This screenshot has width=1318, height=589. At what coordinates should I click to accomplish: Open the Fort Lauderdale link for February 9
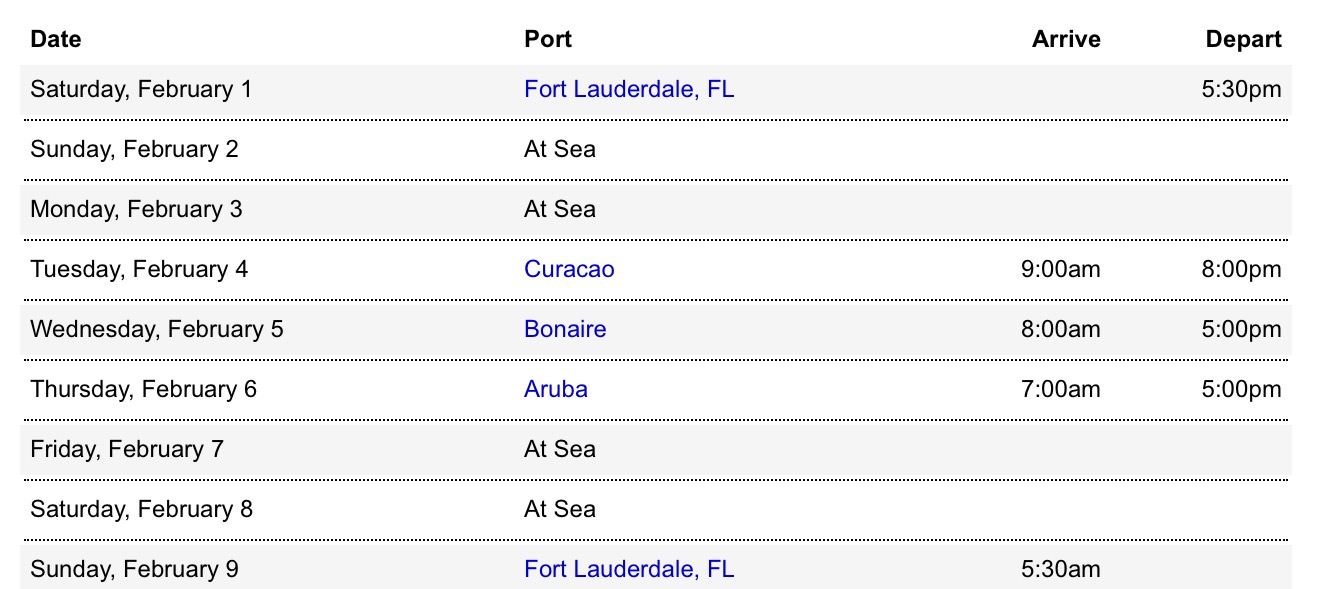(628, 569)
